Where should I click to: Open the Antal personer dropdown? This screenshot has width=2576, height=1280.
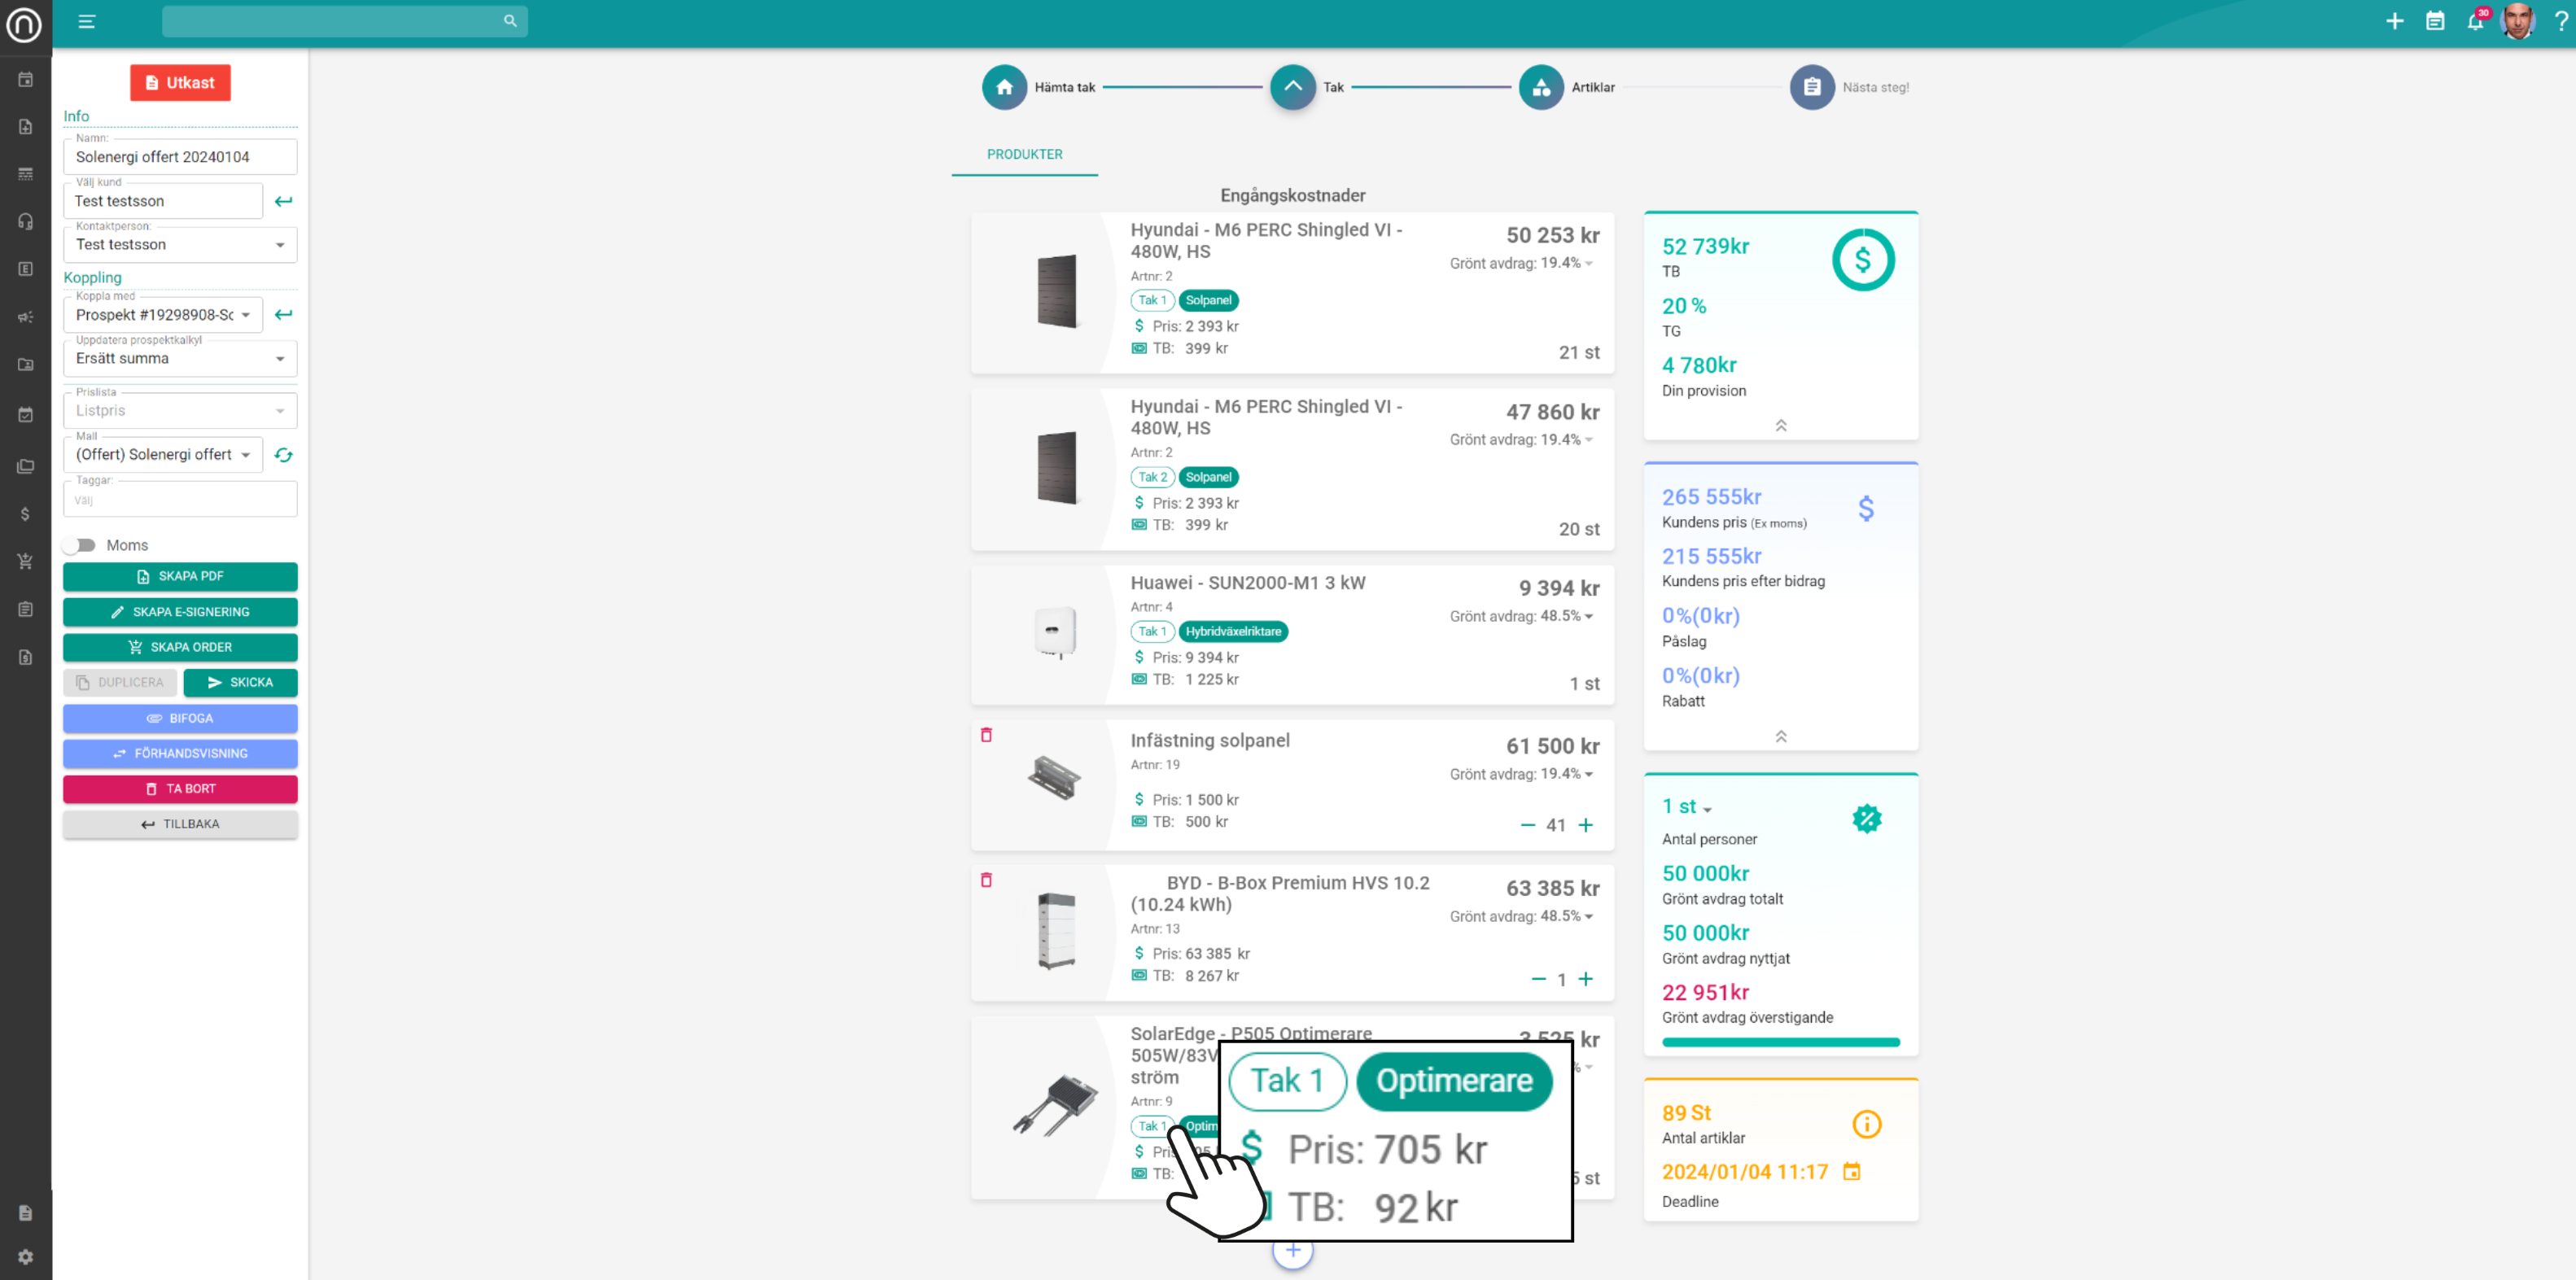[1687, 807]
